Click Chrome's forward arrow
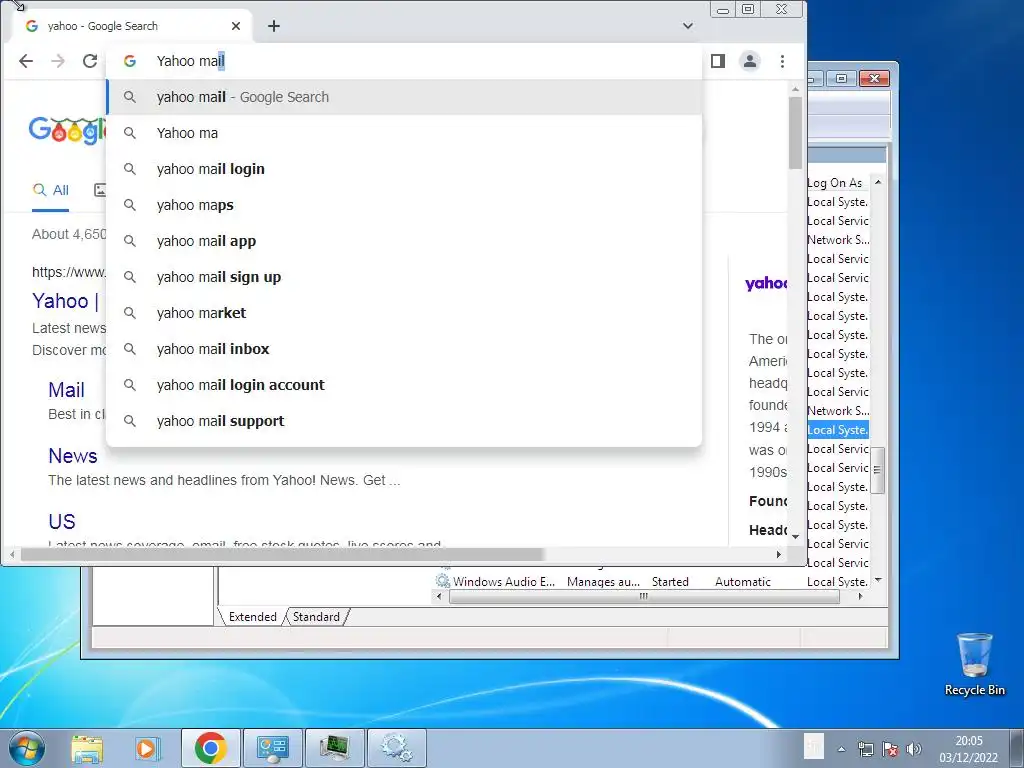 (x=58, y=61)
